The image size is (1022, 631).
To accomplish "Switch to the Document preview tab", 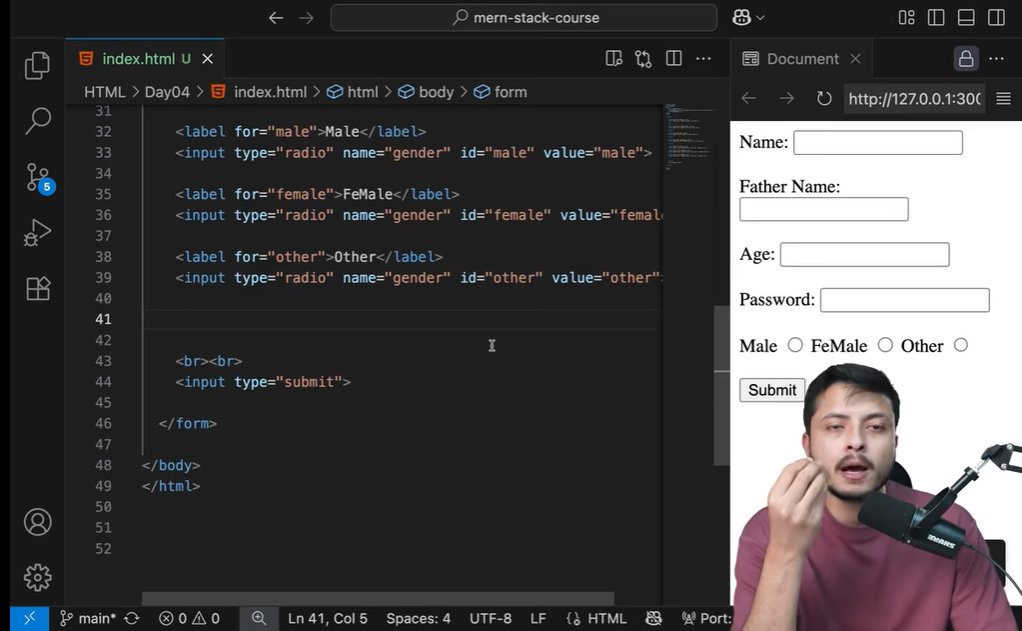I will click(802, 59).
